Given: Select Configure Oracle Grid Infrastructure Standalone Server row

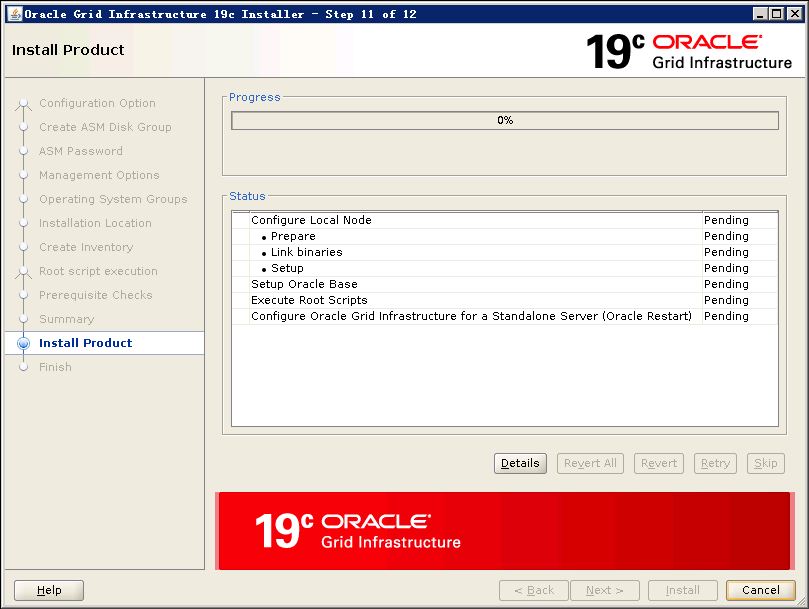Looking at the screenshot, I should pyautogui.click(x=505, y=316).
